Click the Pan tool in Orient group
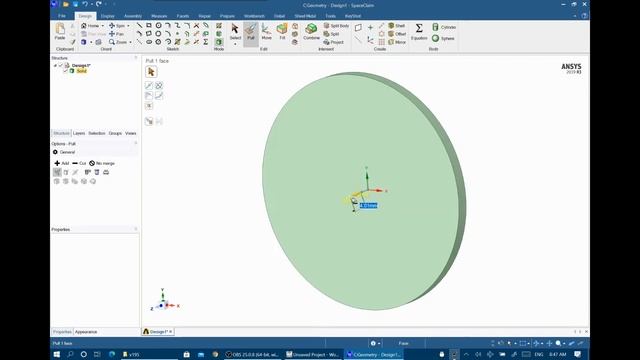This screenshot has height=360, width=640. click(116, 34)
